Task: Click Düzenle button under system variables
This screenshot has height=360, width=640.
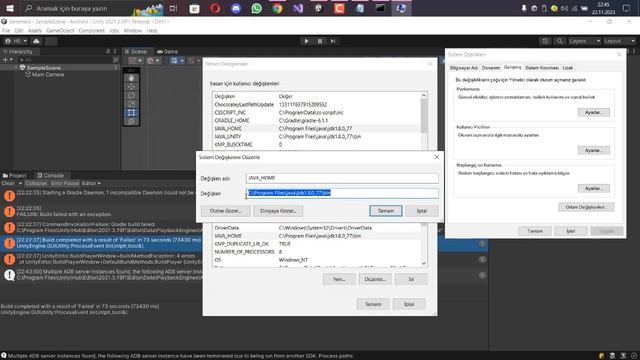Action: point(375,279)
